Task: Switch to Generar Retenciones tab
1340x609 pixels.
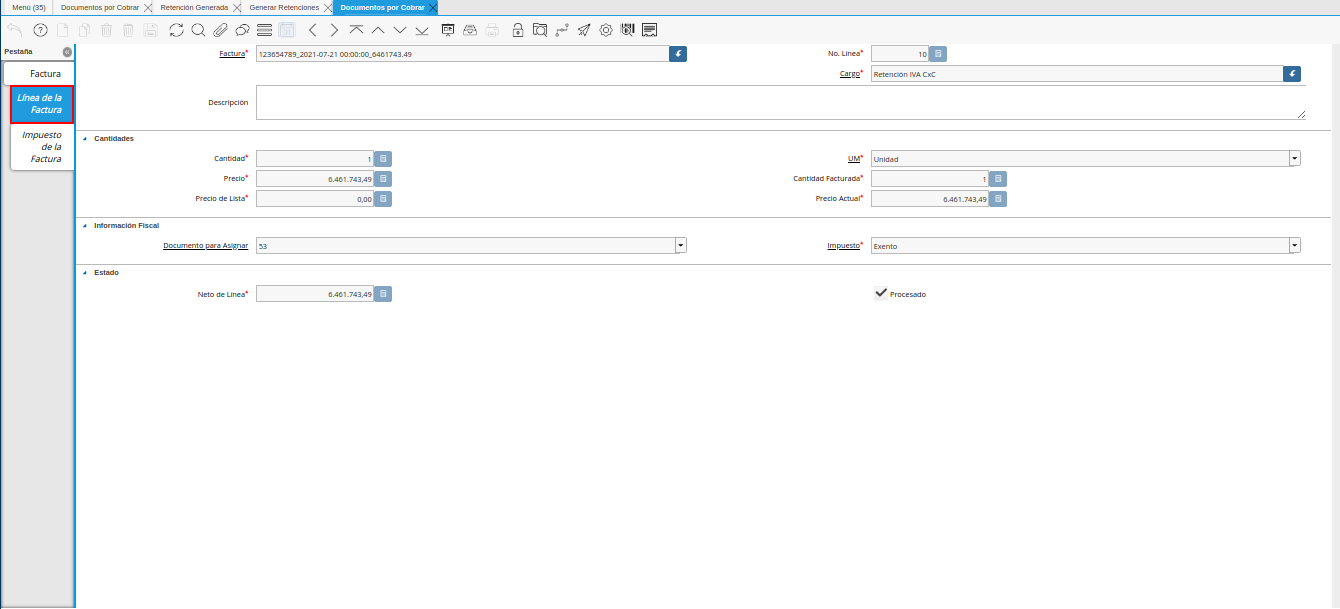Action: [284, 7]
